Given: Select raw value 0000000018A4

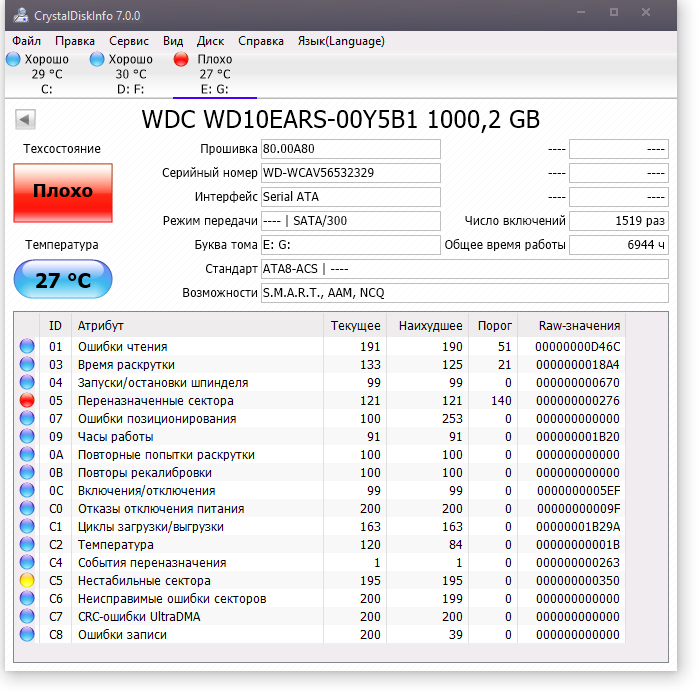Looking at the screenshot, I should [577, 365].
